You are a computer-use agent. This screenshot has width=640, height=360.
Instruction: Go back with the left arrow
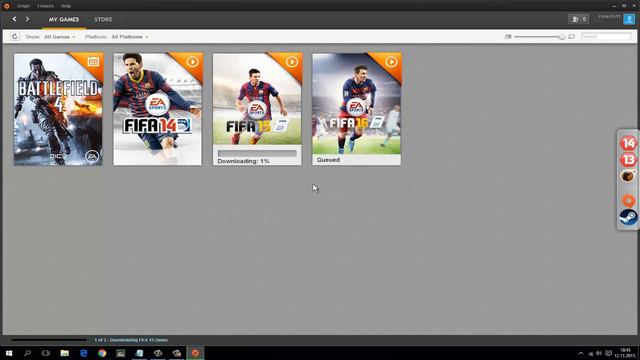click(14, 19)
